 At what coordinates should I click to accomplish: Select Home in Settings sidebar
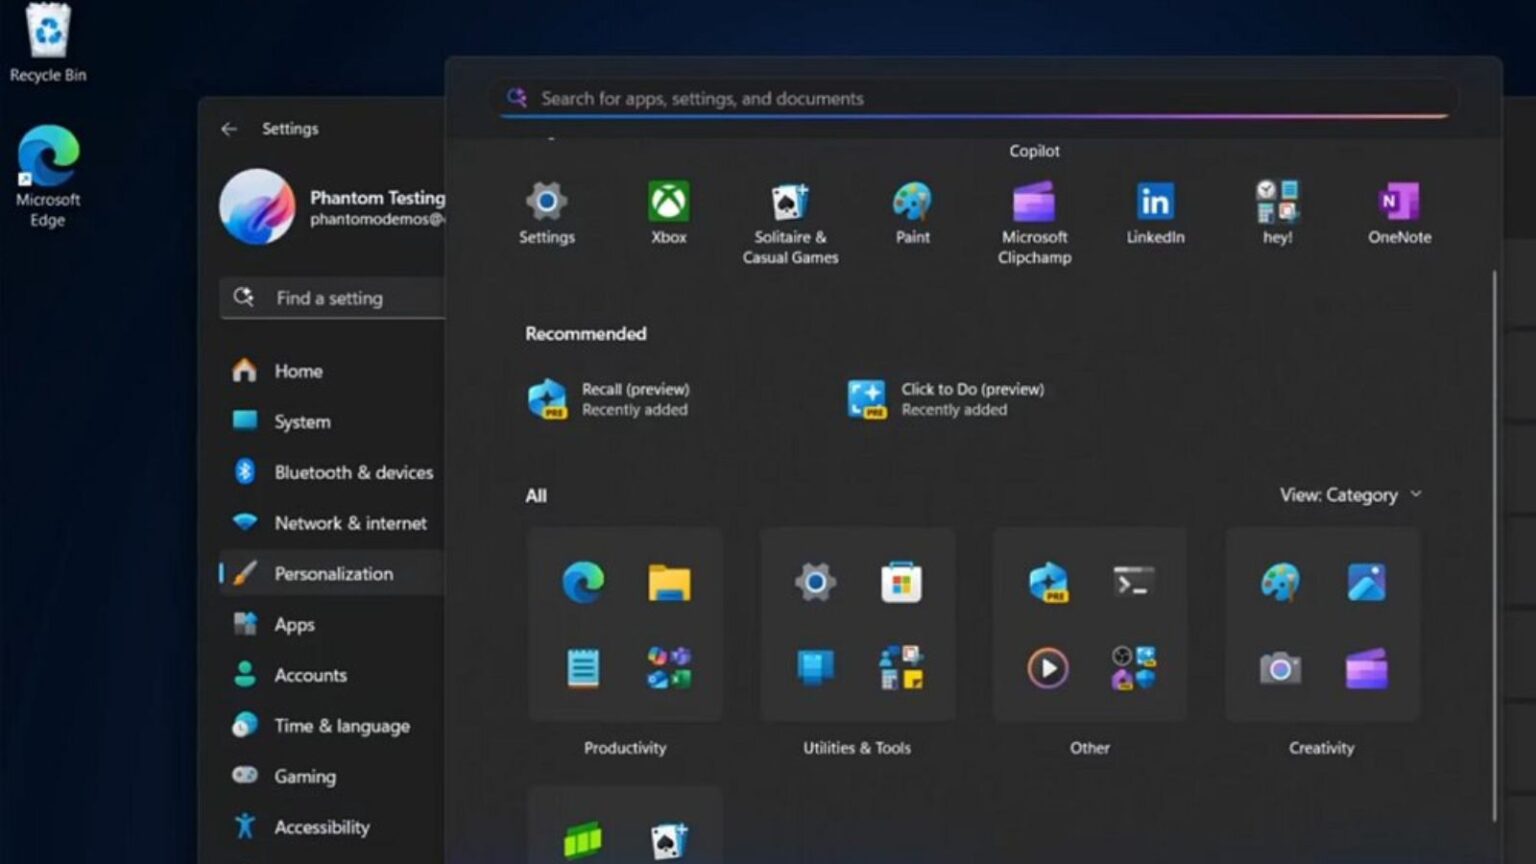pyautogui.click(x=332, y=371)
